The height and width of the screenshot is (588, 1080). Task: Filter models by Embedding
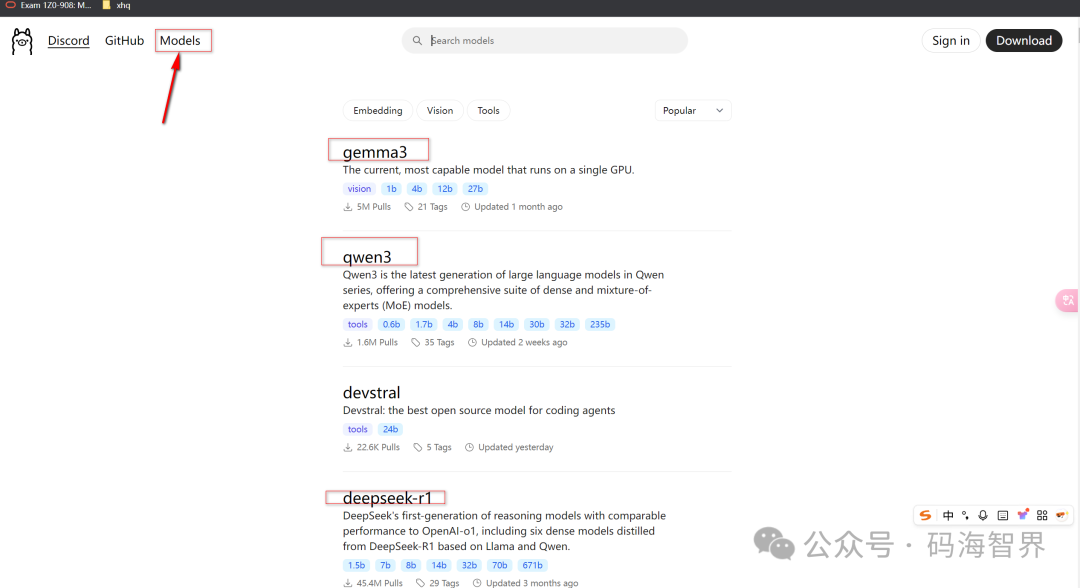coord(377,110)
